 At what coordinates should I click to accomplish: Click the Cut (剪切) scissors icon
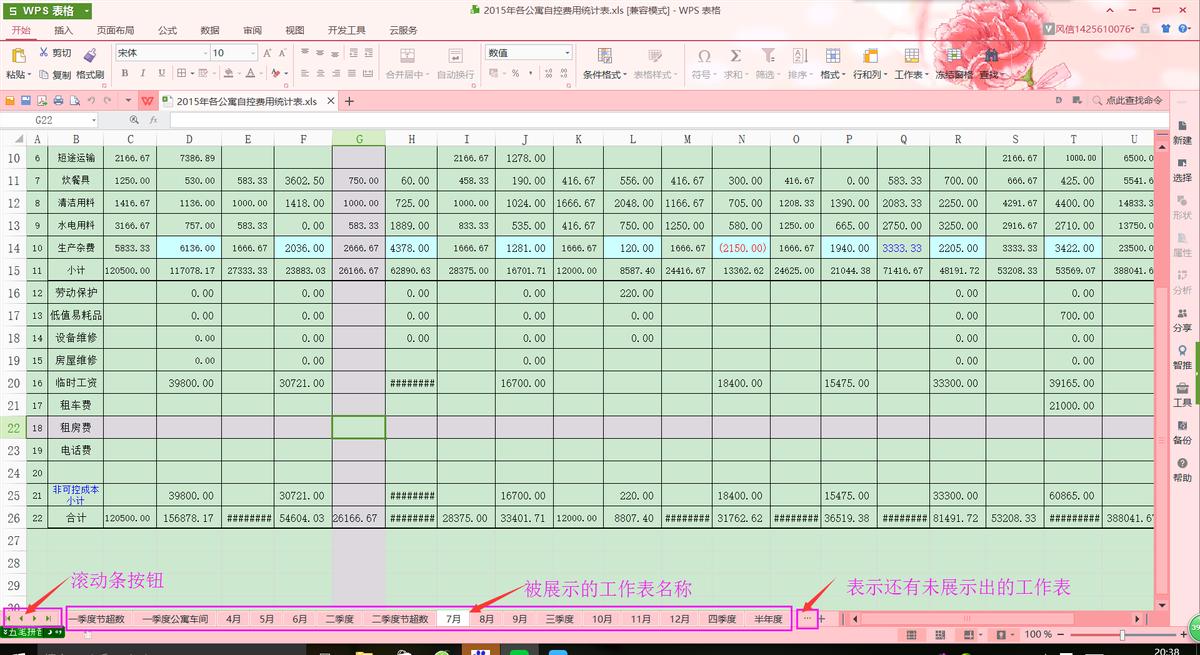44,53
